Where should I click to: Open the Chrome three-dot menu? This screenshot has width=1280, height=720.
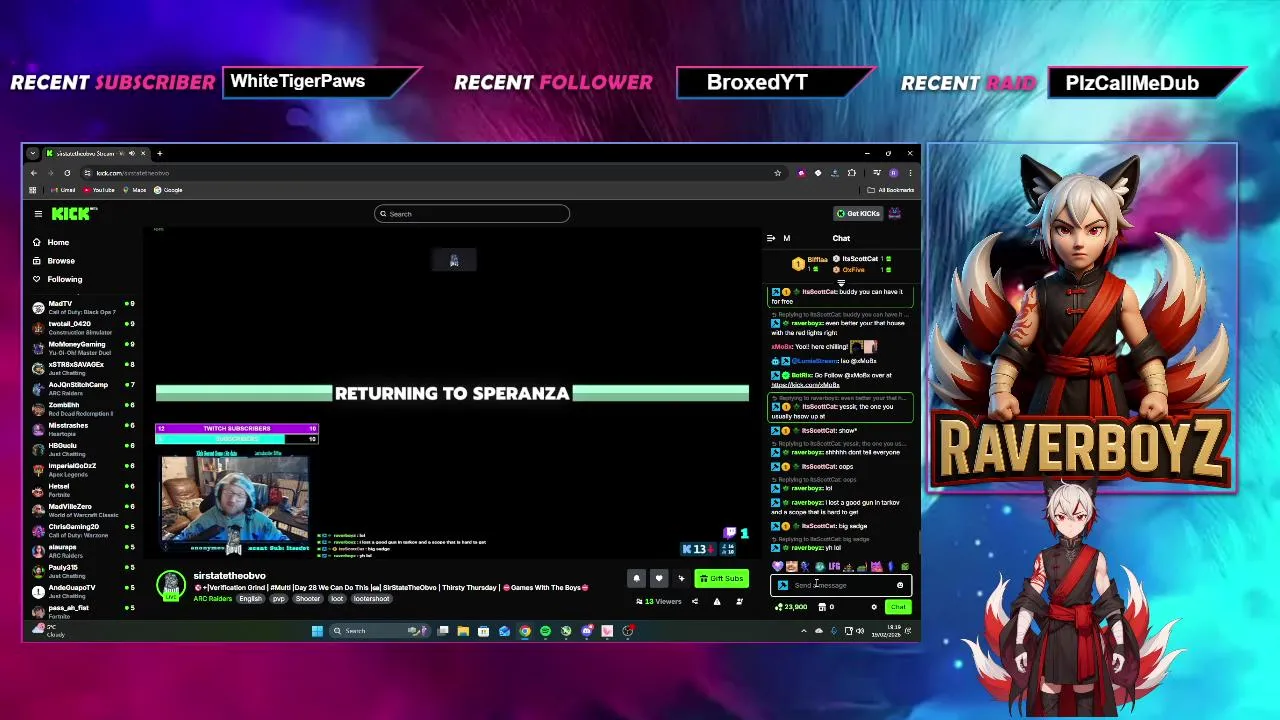(x=910, y=173)
